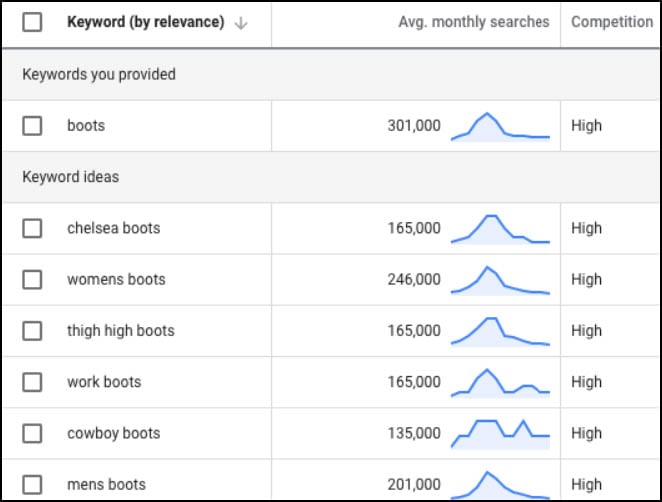Click the 'Keyword ideas' section label

point(71,177)
